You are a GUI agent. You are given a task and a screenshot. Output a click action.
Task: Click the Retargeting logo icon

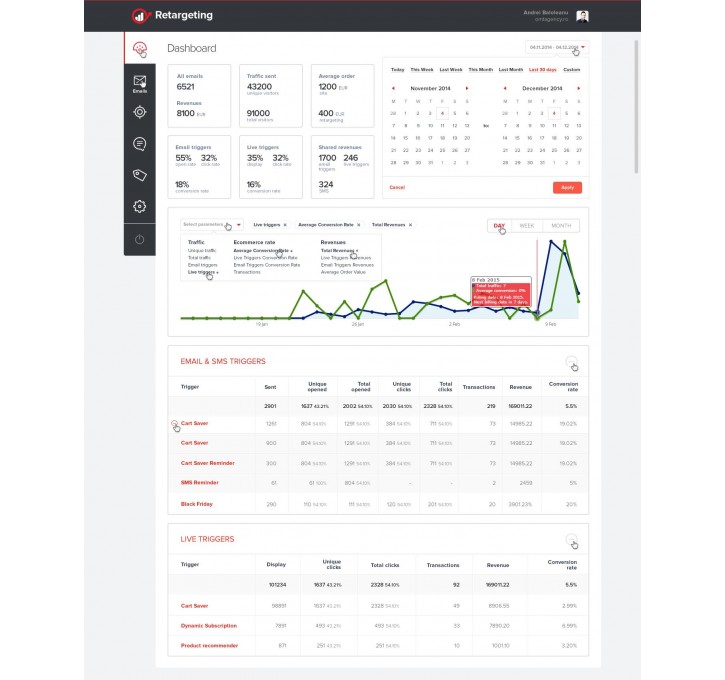click(x=140, y=15)
